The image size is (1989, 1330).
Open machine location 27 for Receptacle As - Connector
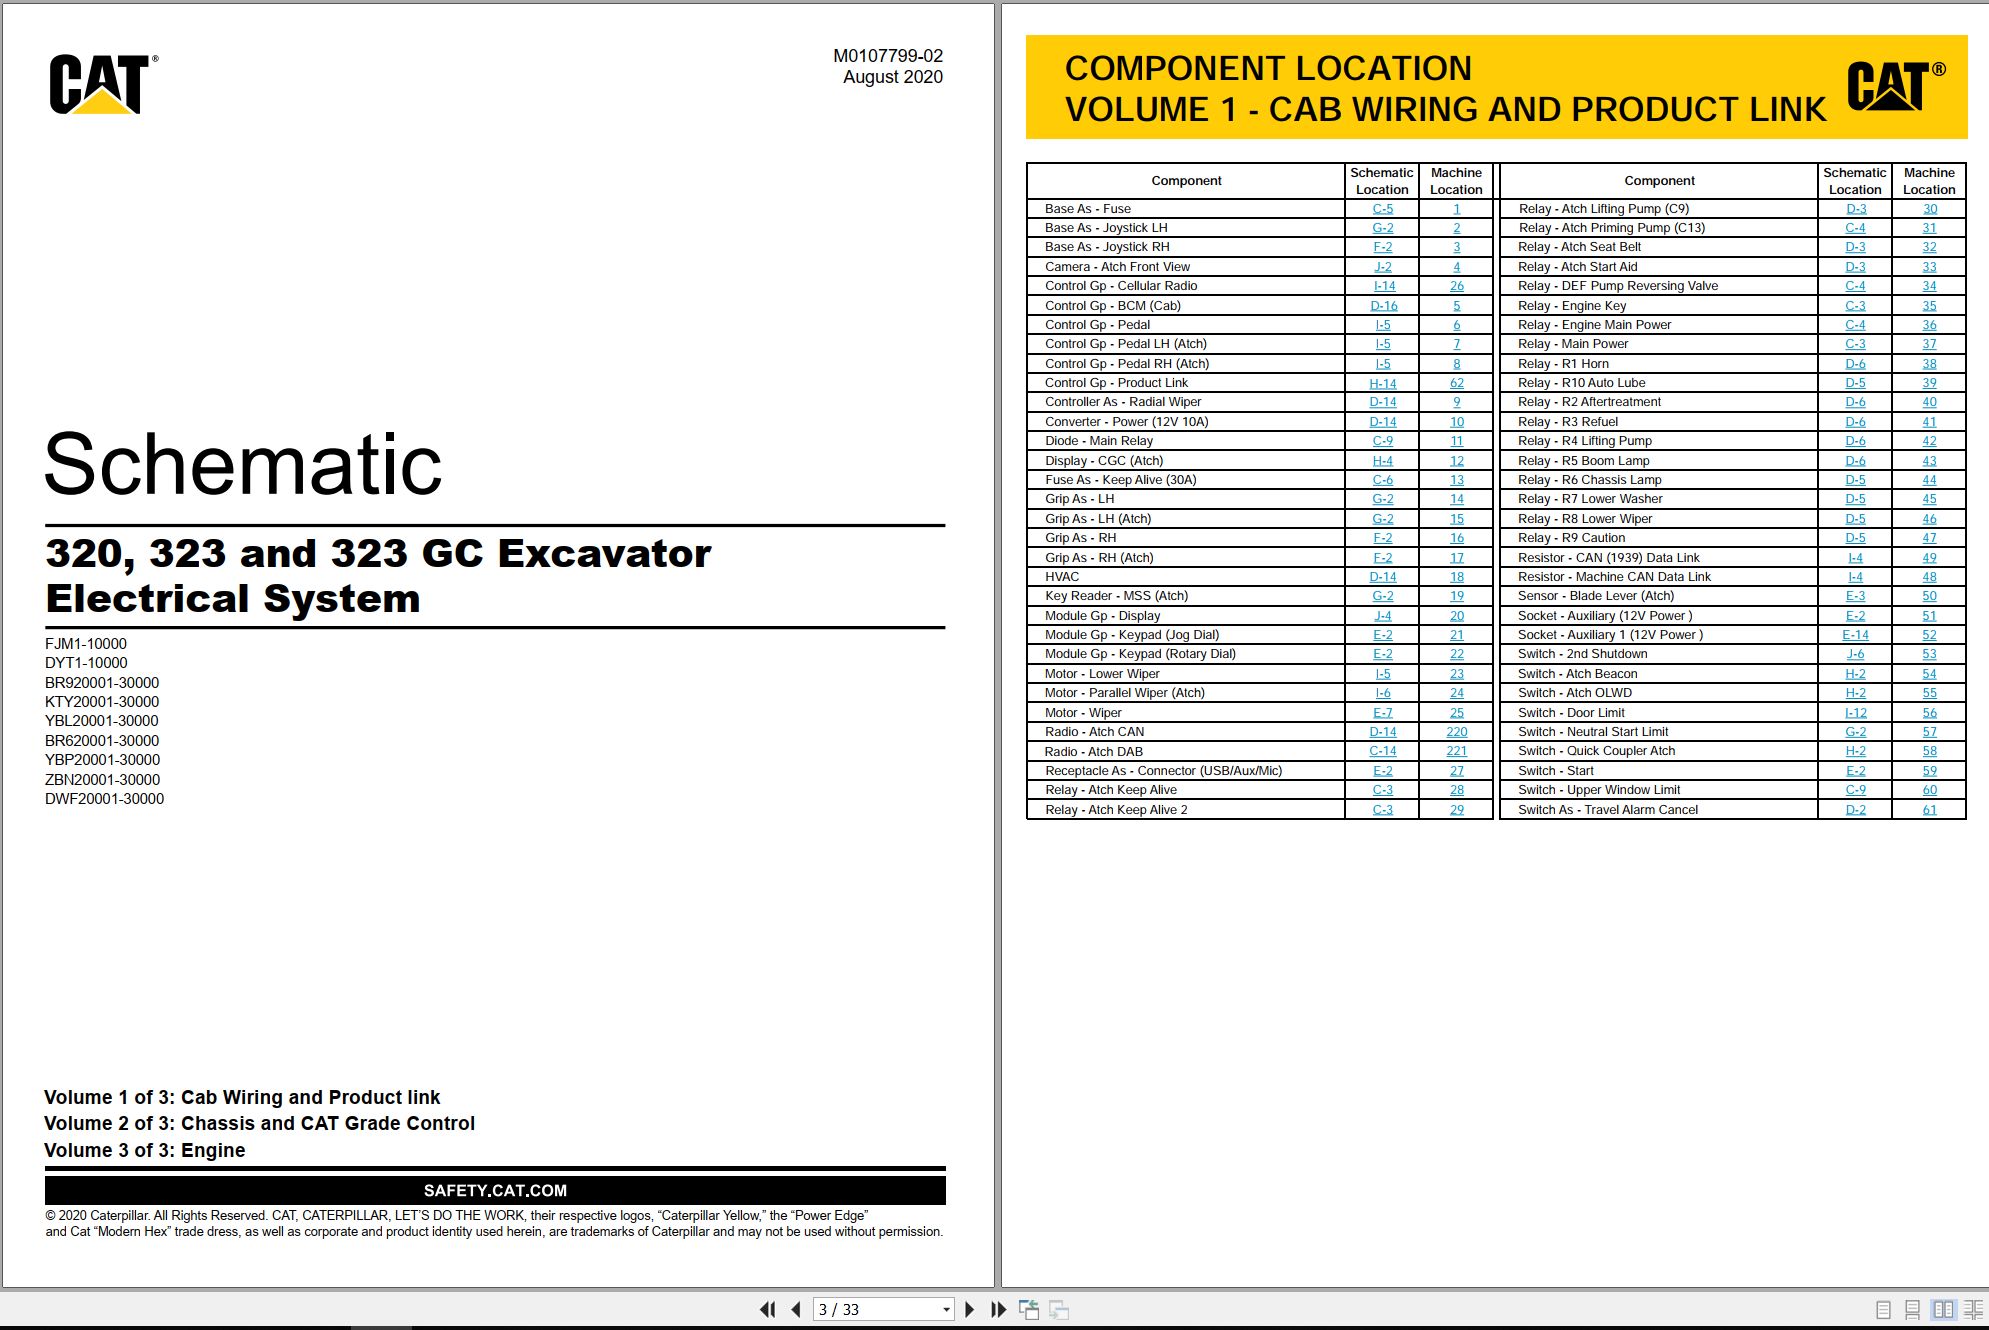tap(1456, 771)
